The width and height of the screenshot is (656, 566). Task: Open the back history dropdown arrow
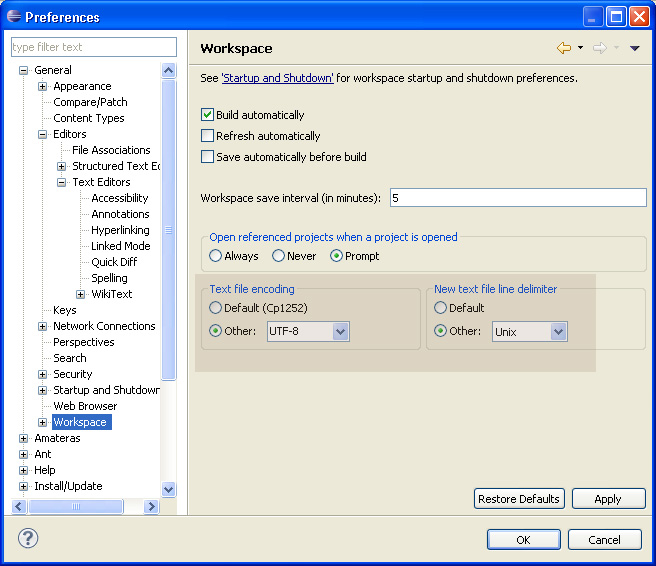coord(579,48)
